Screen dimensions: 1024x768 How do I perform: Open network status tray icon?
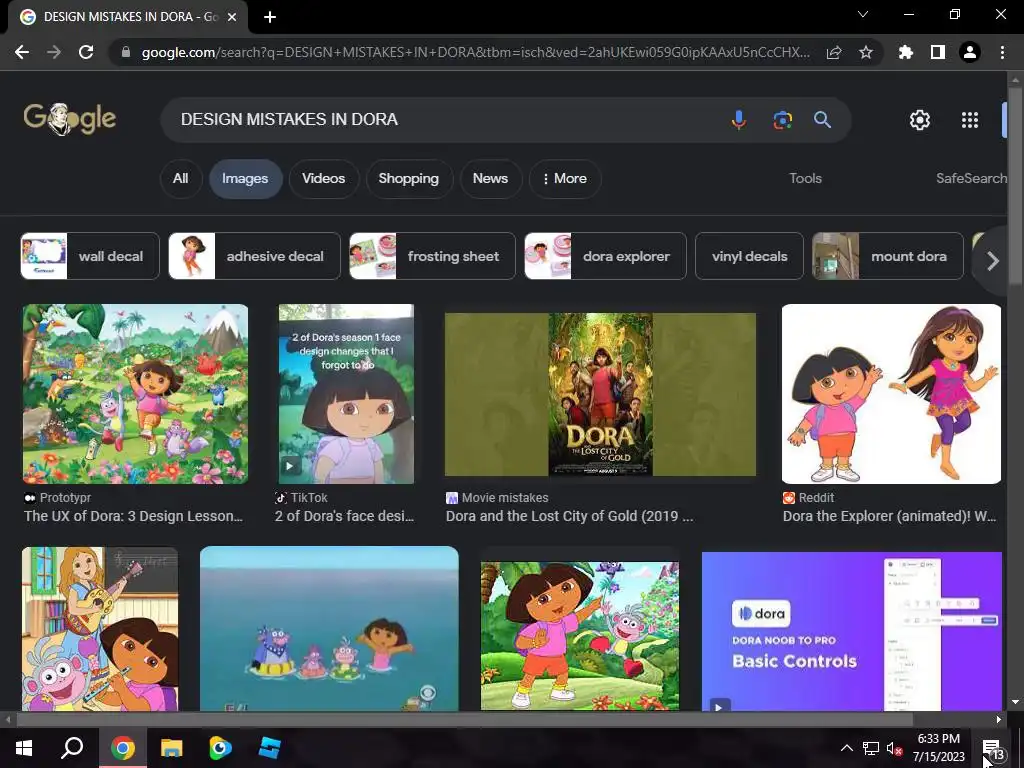point(871,749)
